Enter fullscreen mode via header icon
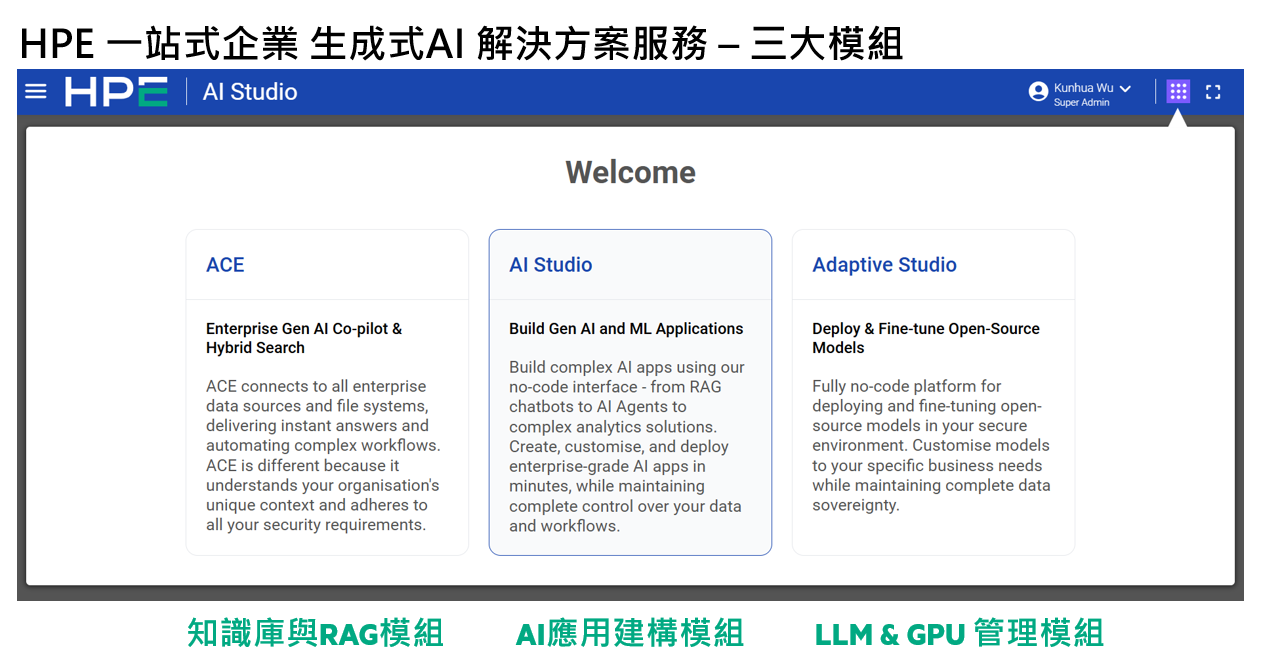This screenshot has height=654, width=1264. [1213, 92]
